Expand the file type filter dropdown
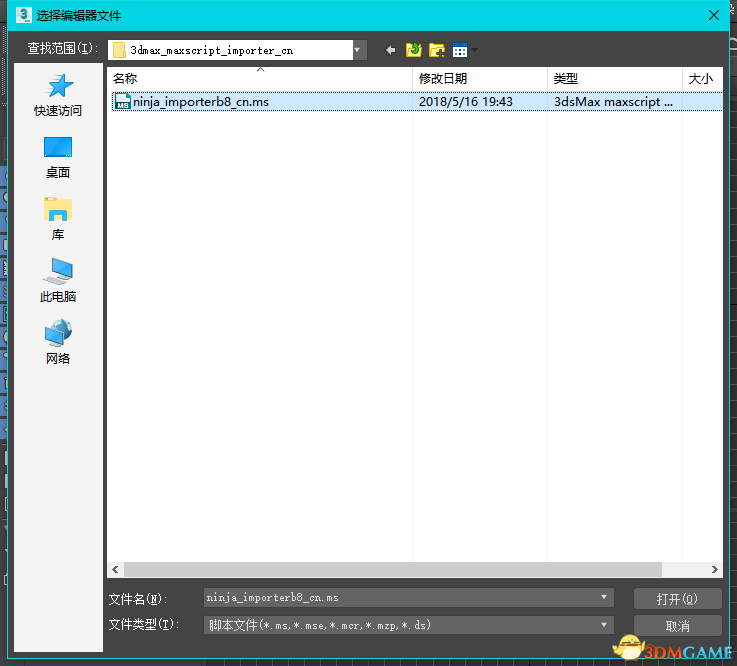Viewport: 737px width, 666px height. click(604, 625)
